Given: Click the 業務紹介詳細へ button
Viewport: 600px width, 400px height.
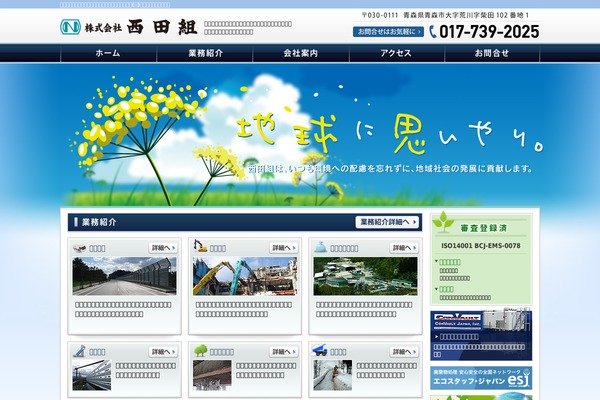Looking at the screenshot, I should pyautogui.click(x=387, y=222).
